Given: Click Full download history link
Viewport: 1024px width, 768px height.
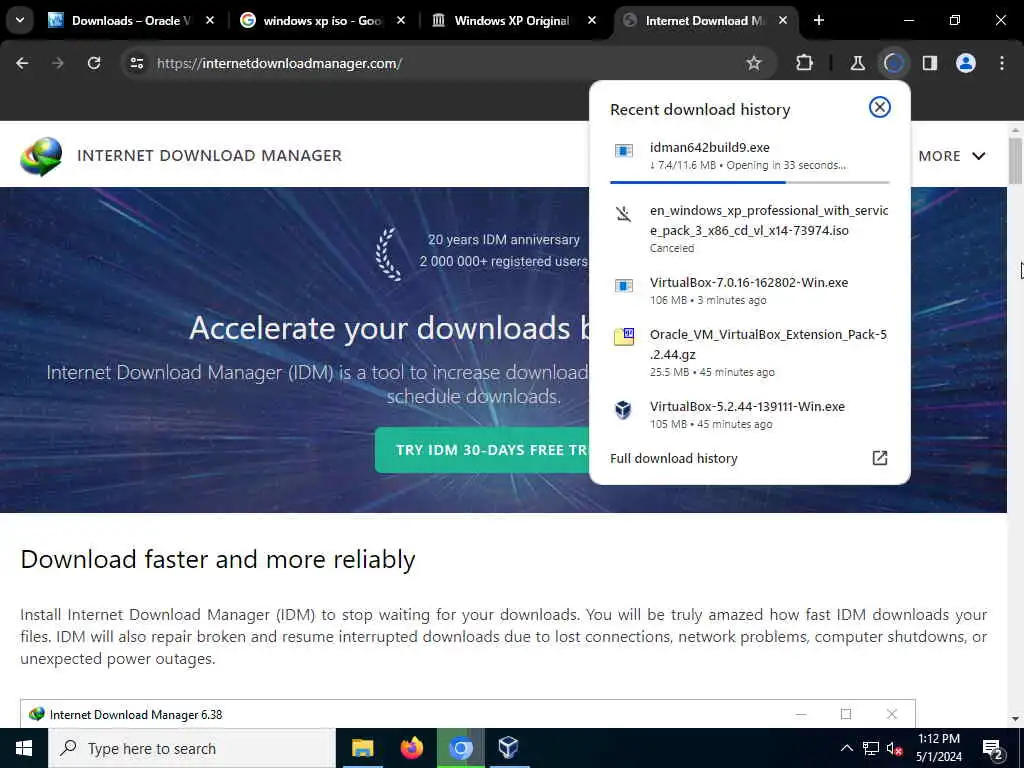Looking at the screenshot, I should [x=673, y=458].
